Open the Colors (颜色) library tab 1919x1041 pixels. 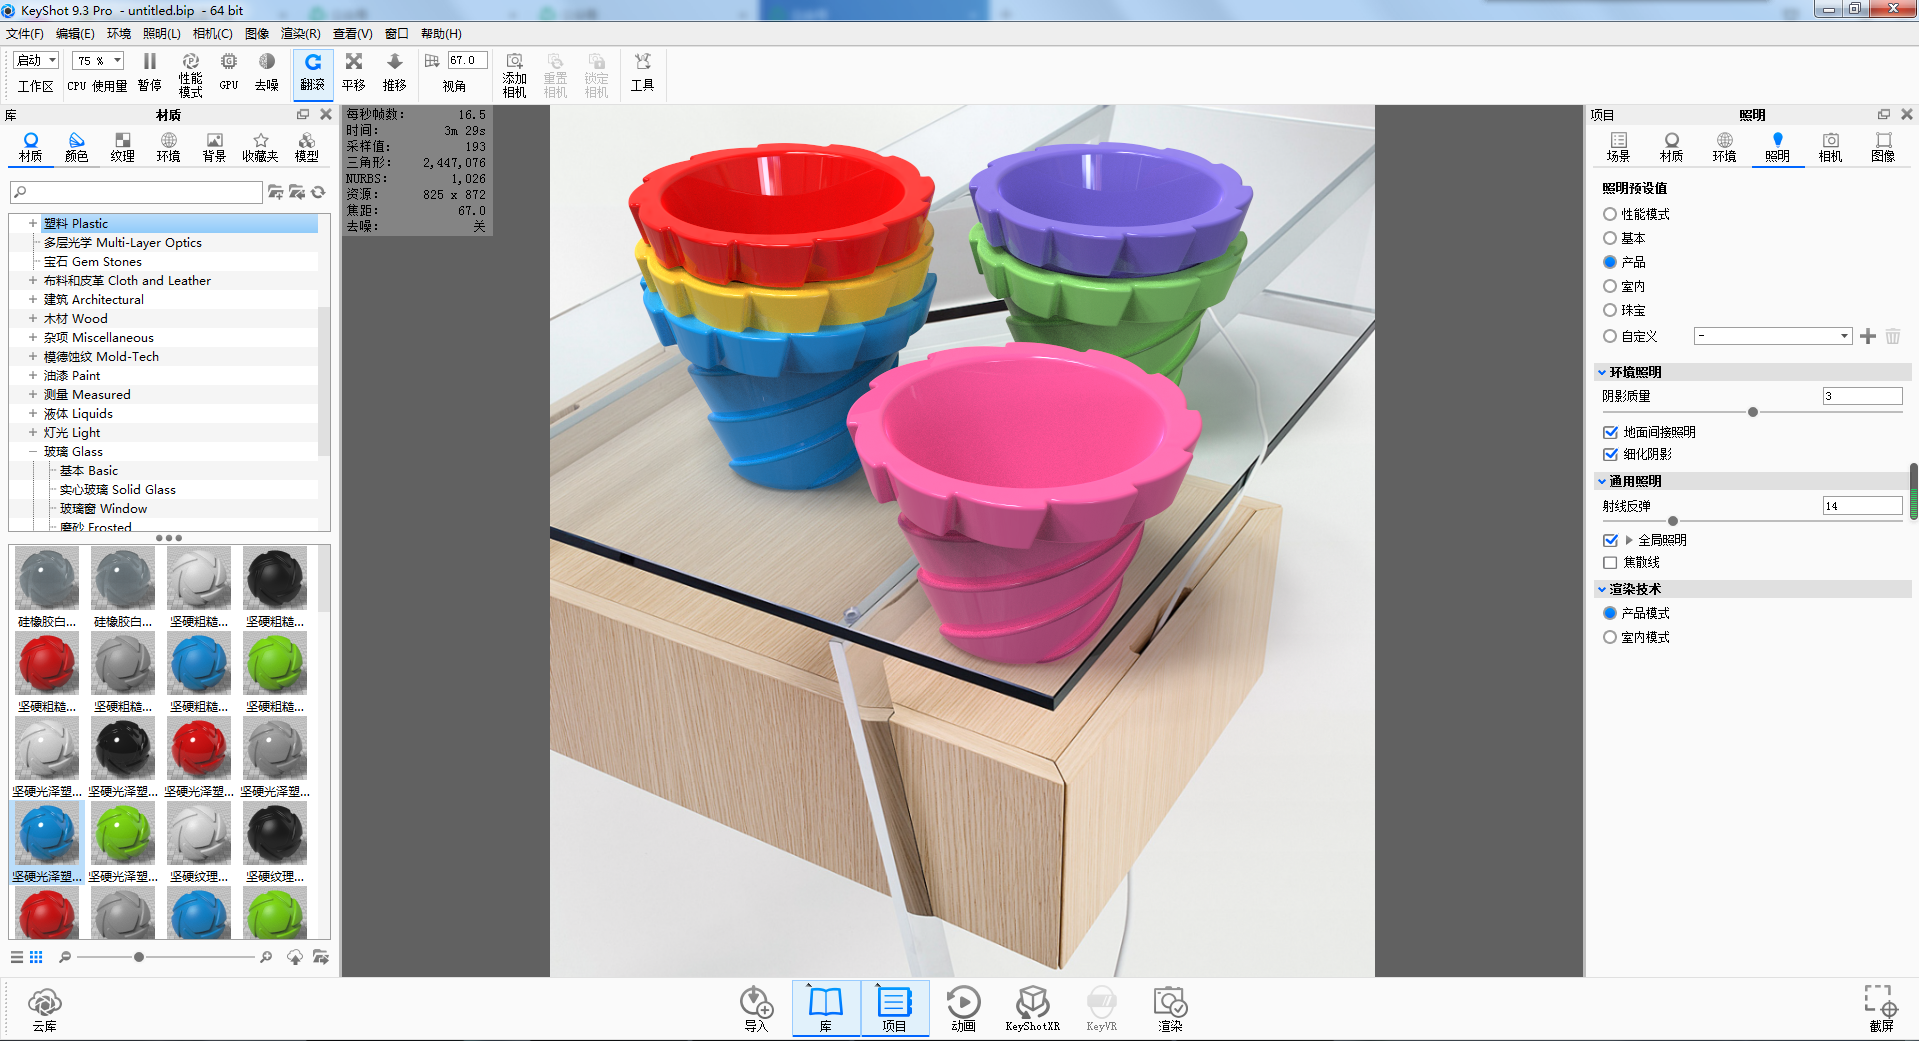click(76, 147)
